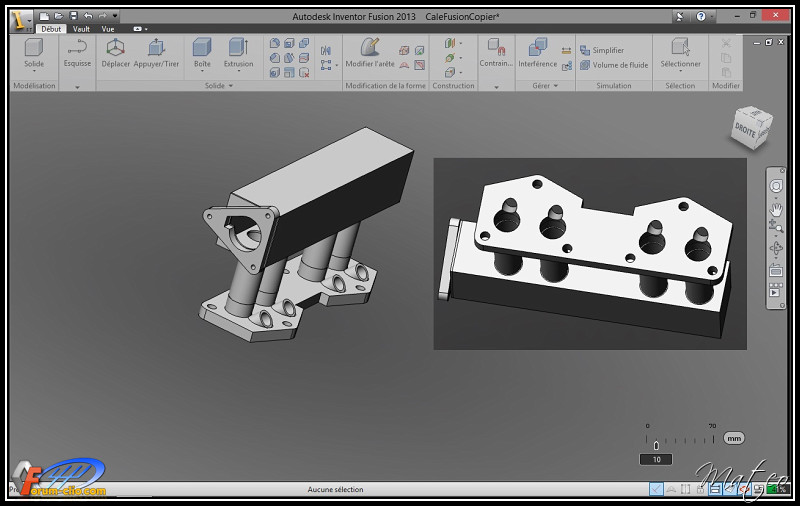The image size is (800, 506).
Task: Toggle the highlighted check icon in status bar
Action: tap(656, 489)
